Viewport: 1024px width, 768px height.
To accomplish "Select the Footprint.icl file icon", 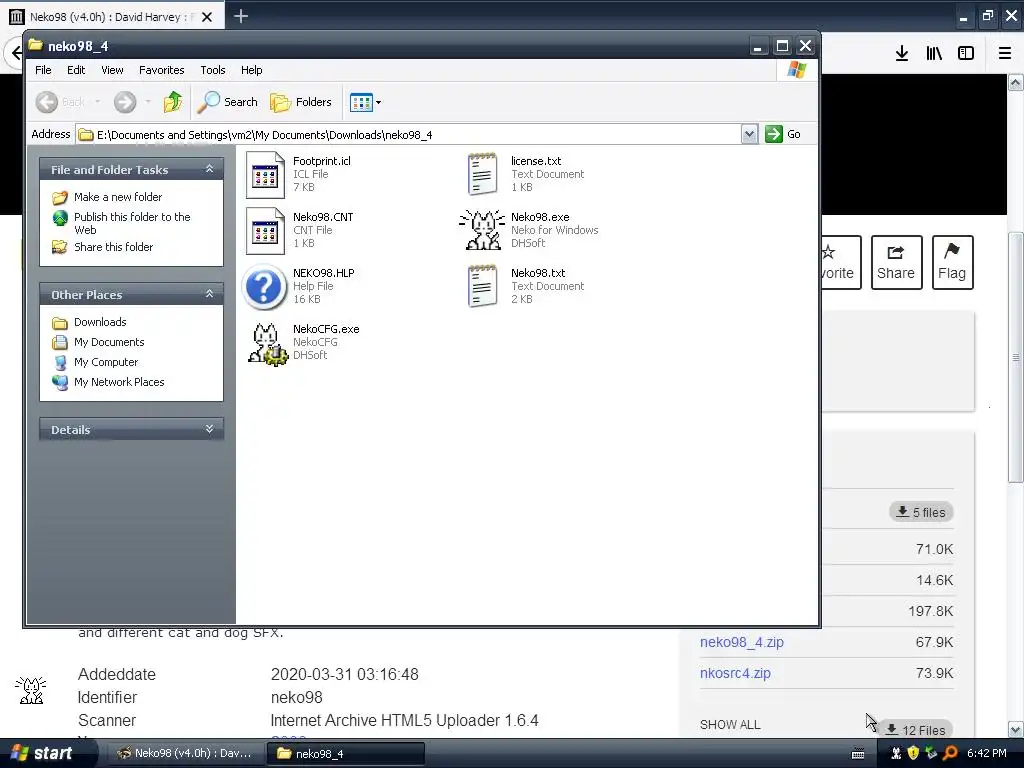I will [265, 175].
